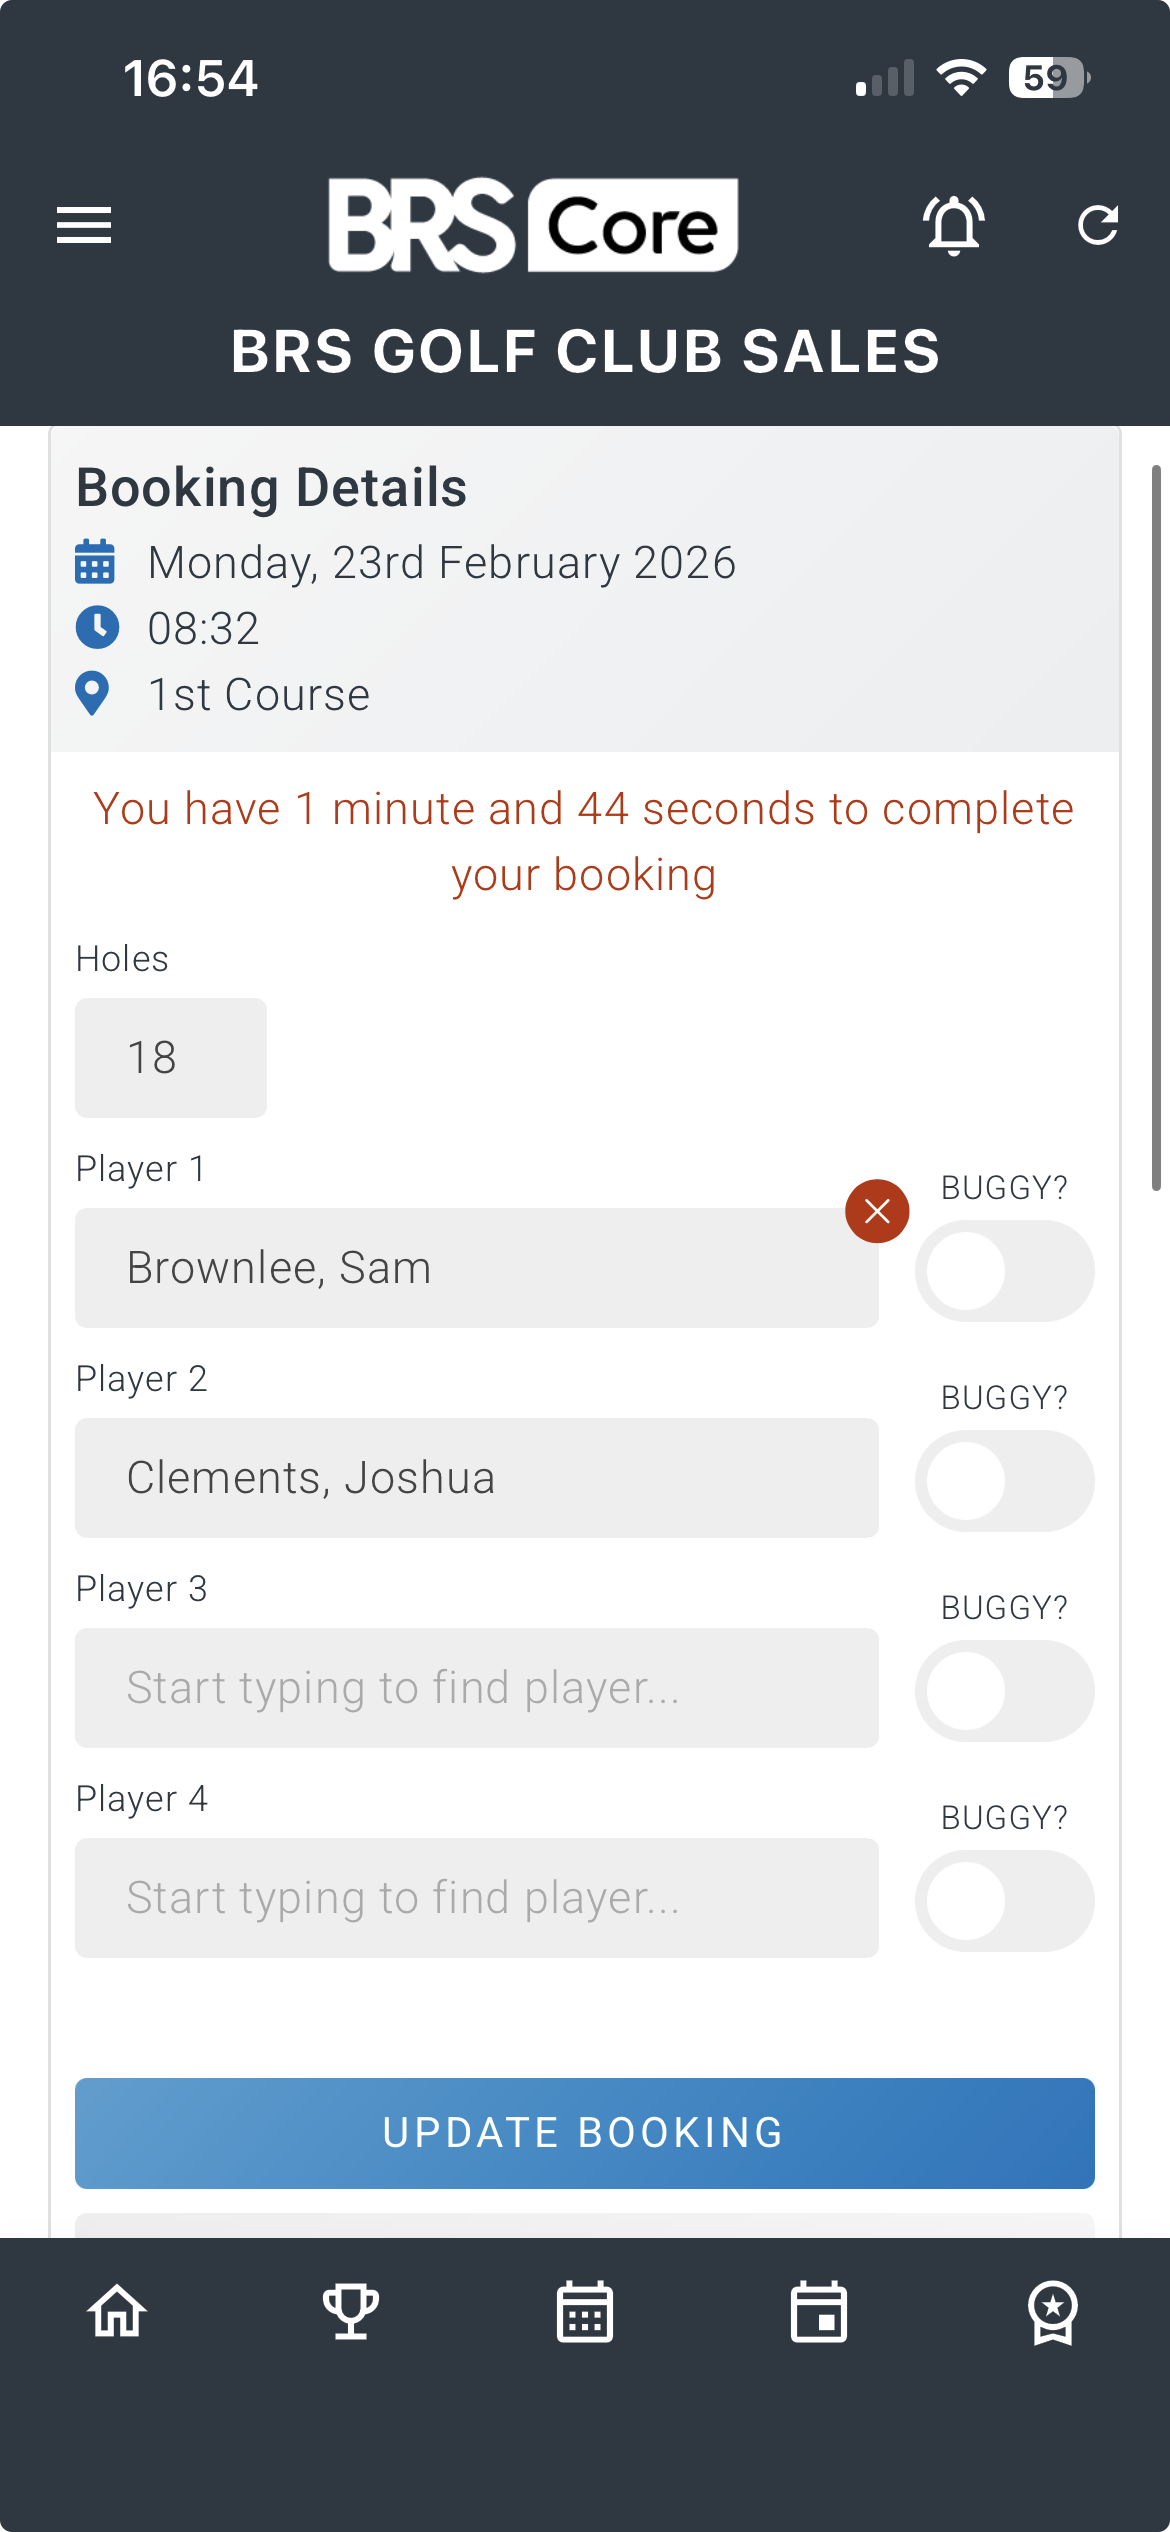Open the trophy competitions tab
This screenshot has width=1170, height=2532.
351,2312
